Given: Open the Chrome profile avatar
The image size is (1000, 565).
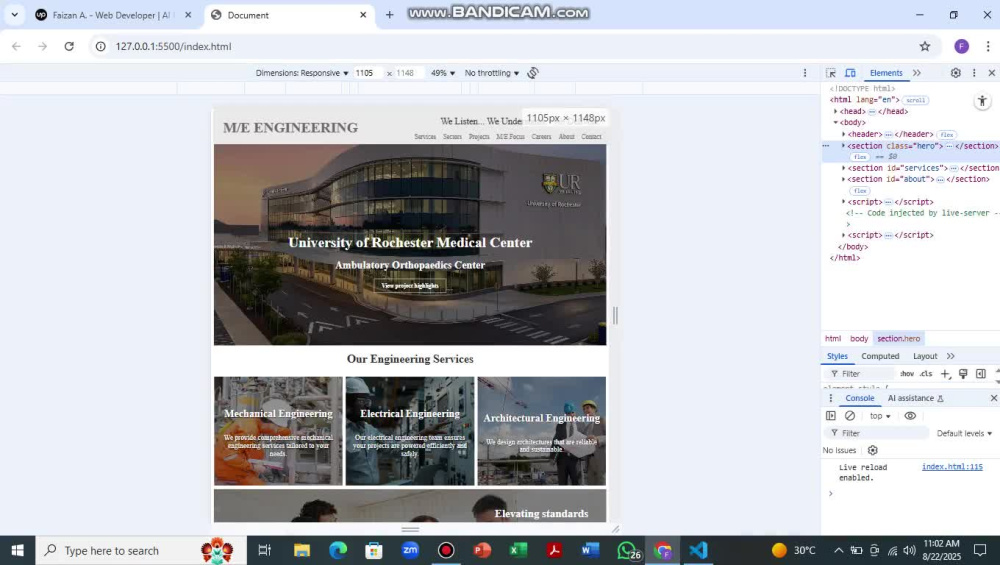Looking at the screenshot, I should (962, 46).
